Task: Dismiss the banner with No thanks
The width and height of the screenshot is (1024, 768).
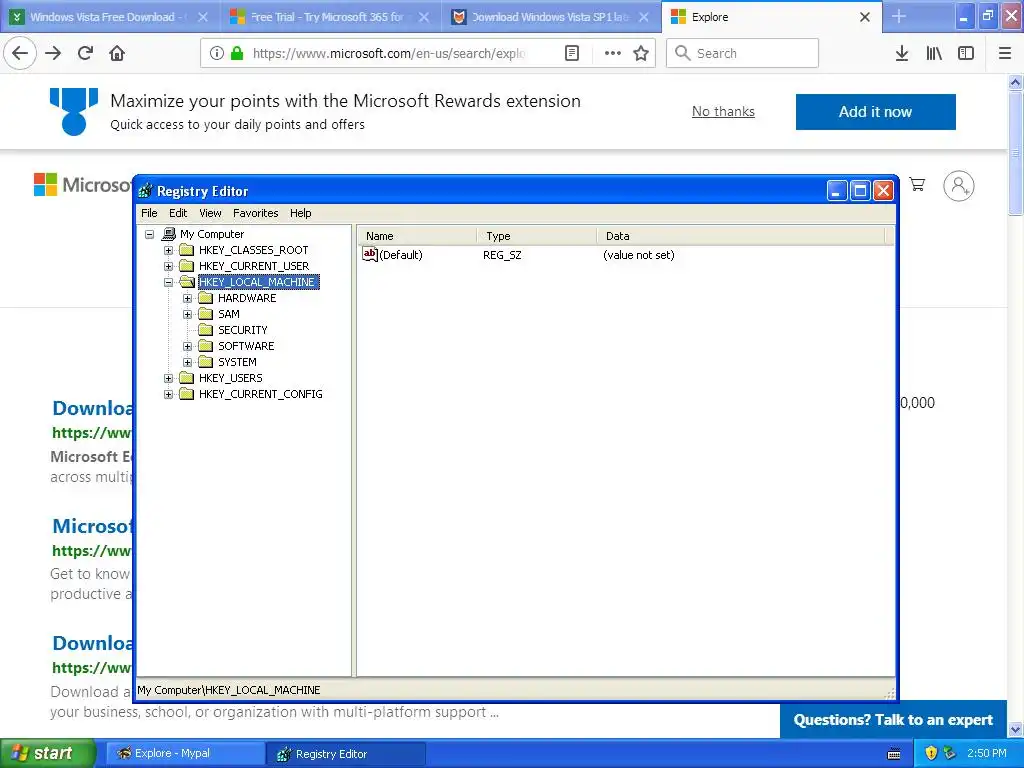Action: tap(723, 112)
